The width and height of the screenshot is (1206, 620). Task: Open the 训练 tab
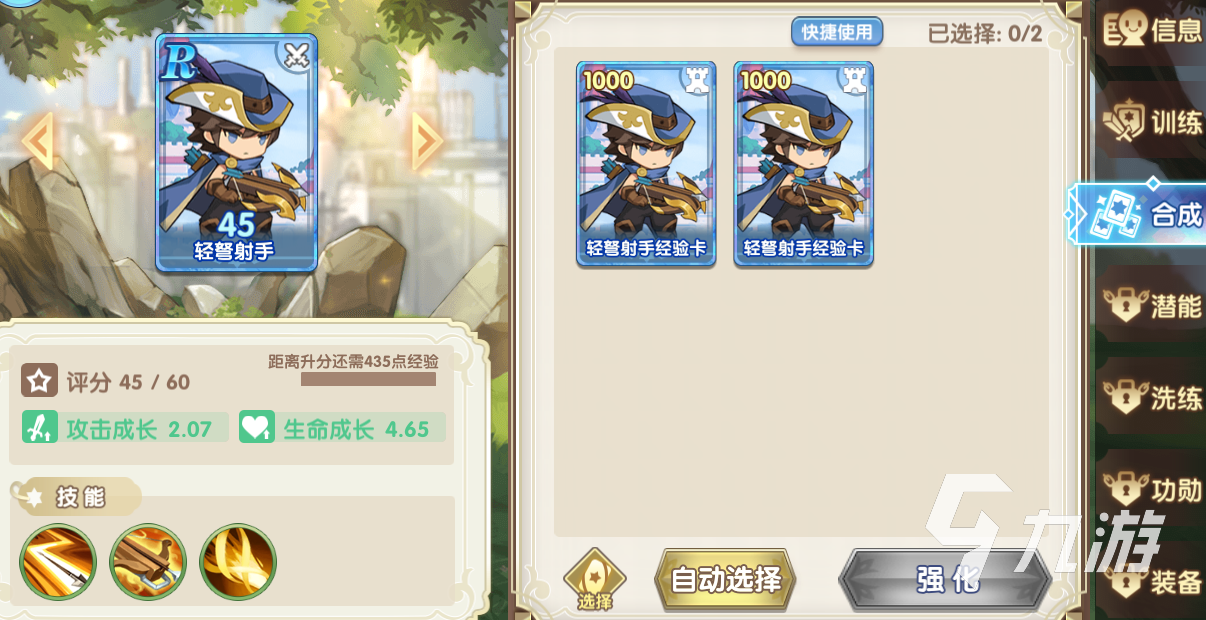coord(1152,123)
